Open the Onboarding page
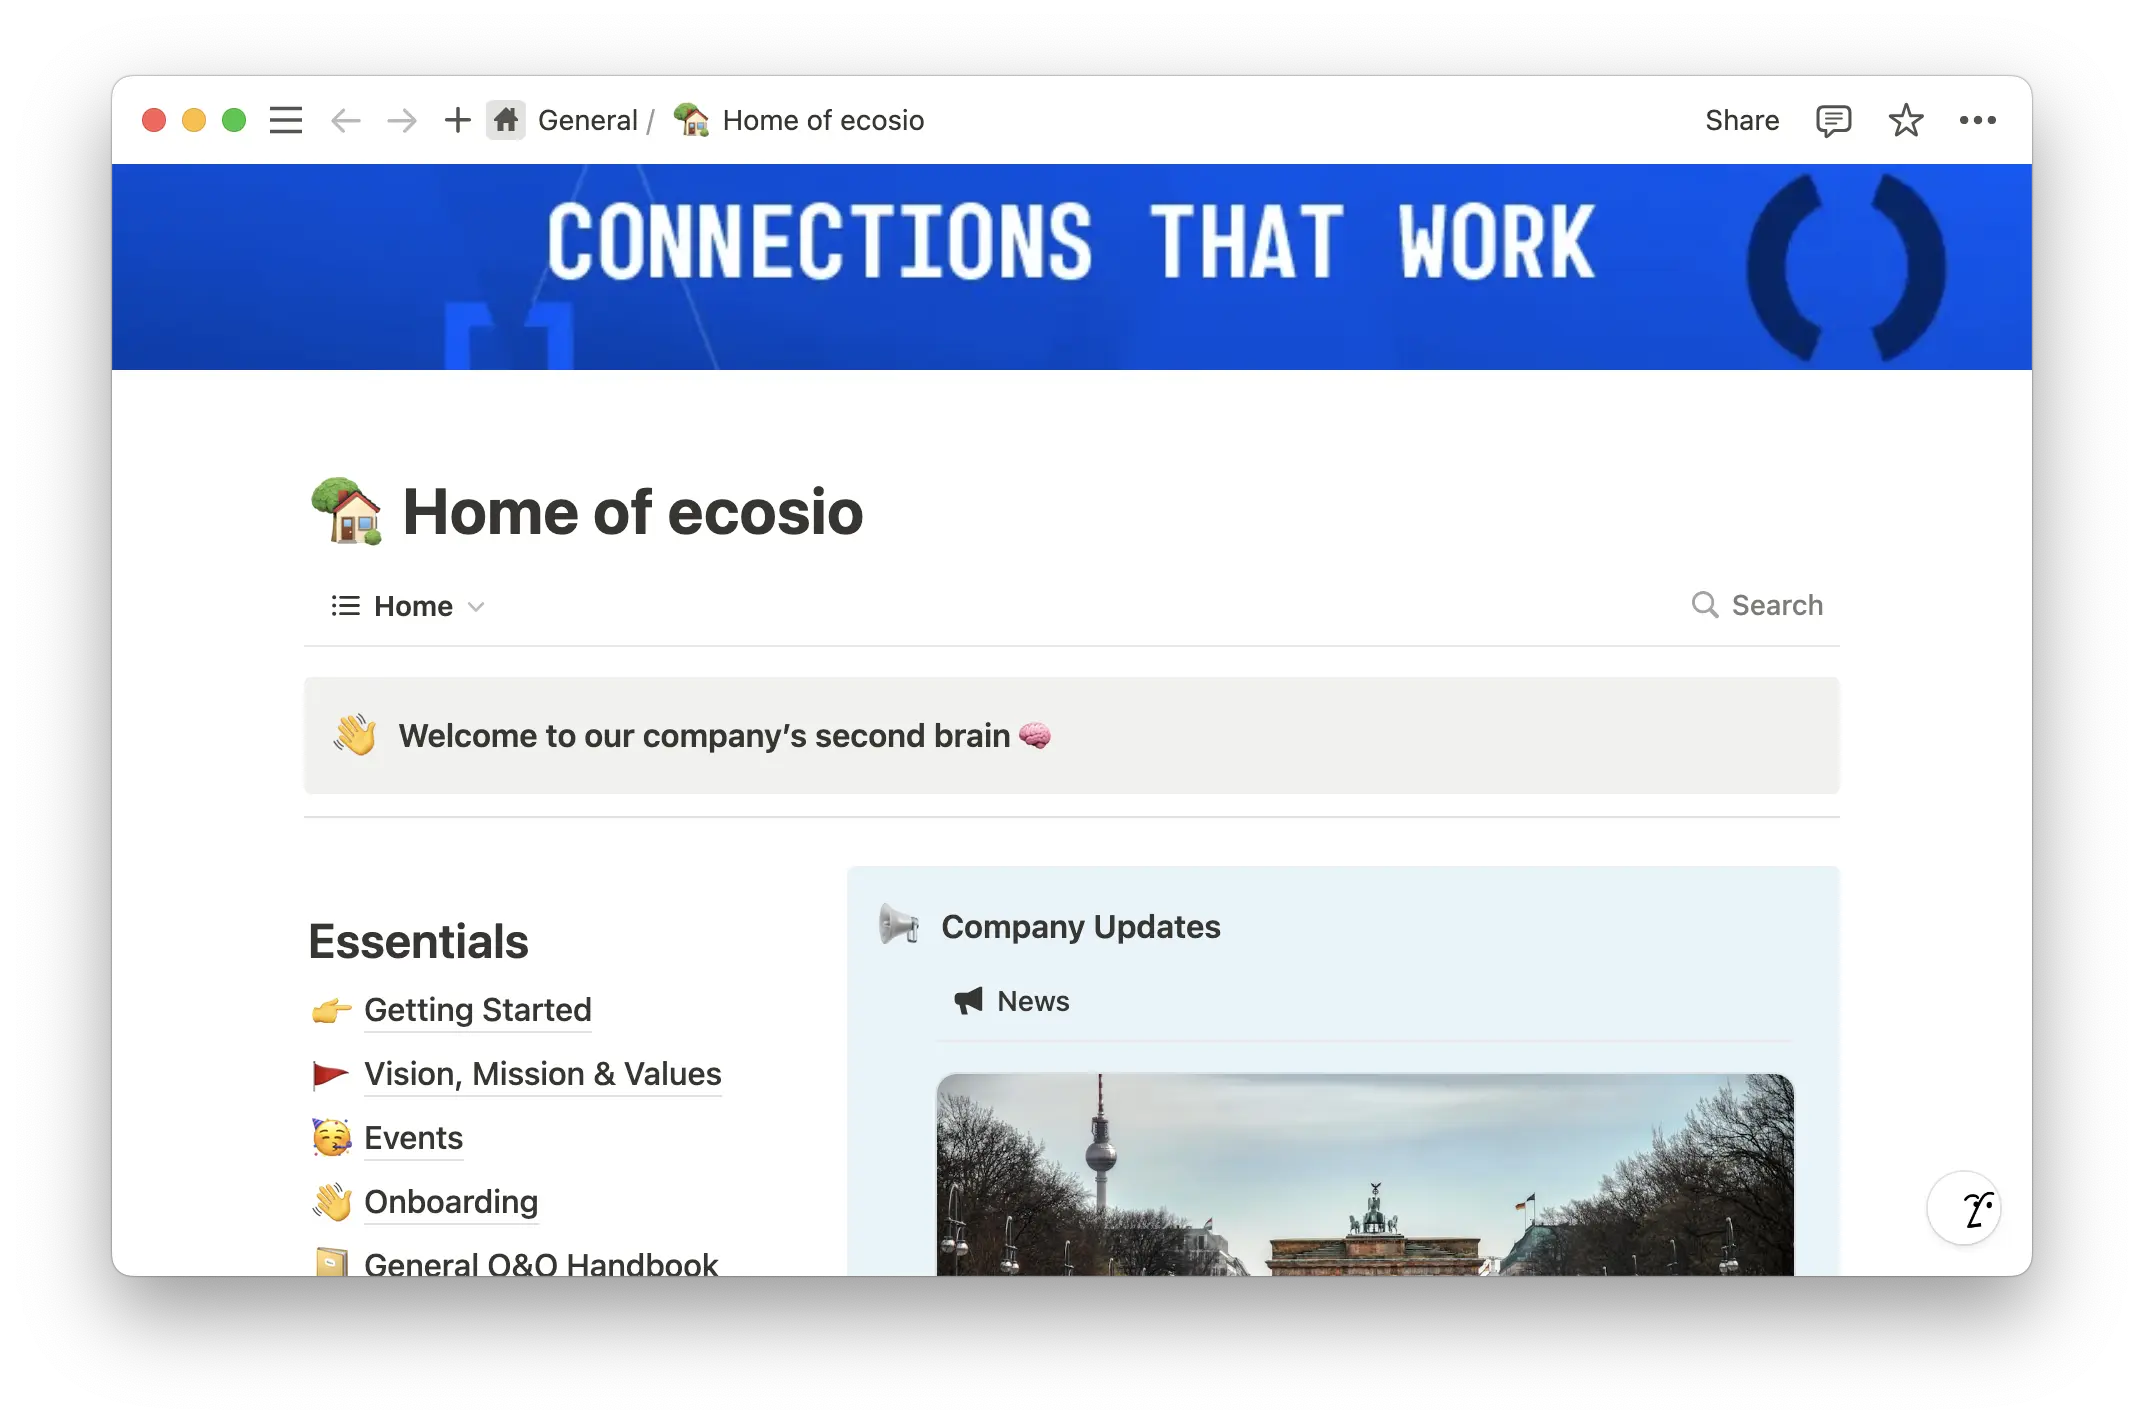The width and height of the screenshot is (2144, 1424). [451, 1202]
